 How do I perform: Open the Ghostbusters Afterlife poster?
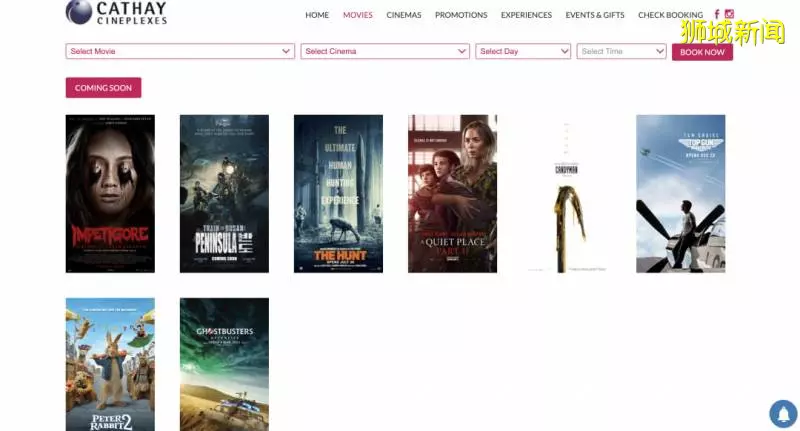click(224, 365)
